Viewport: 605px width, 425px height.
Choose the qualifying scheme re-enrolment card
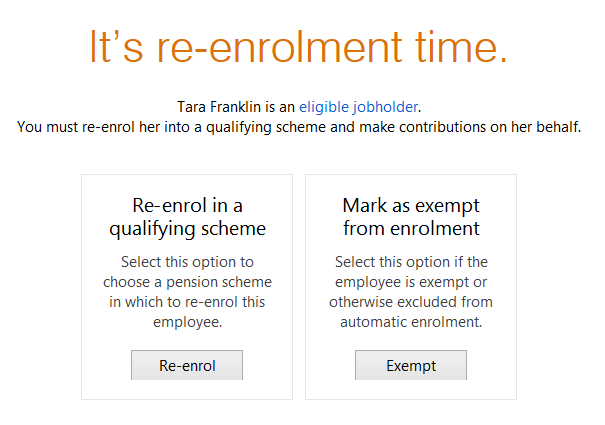(187, 286)
